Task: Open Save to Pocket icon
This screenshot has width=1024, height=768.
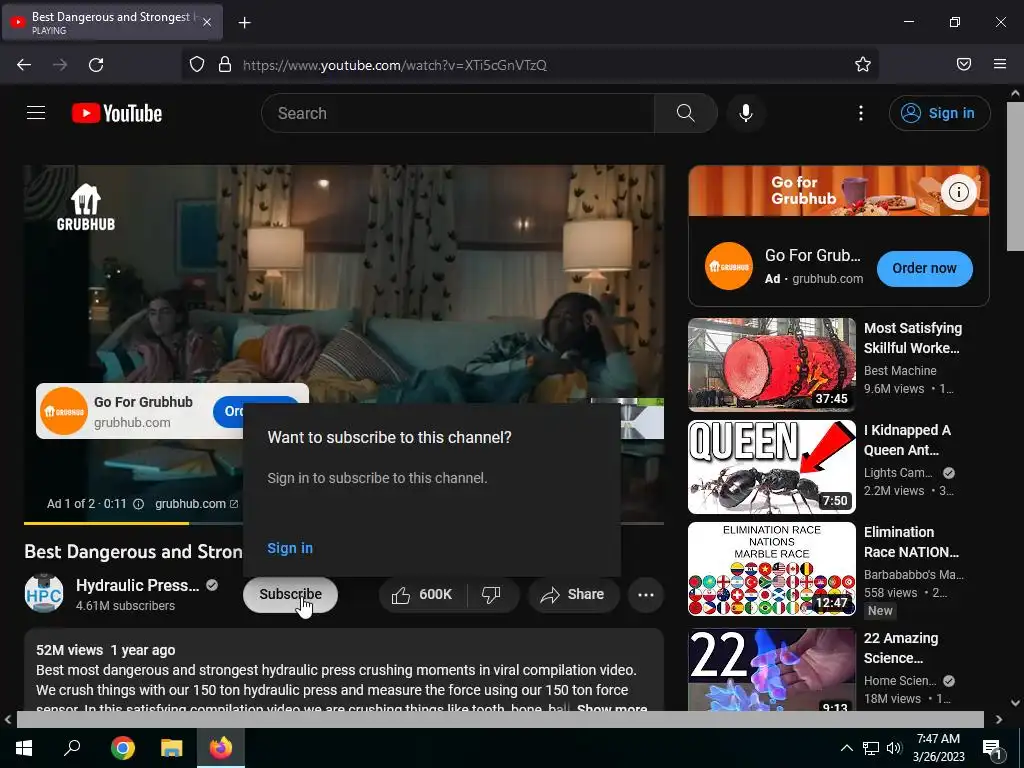Action: [964, 64]
